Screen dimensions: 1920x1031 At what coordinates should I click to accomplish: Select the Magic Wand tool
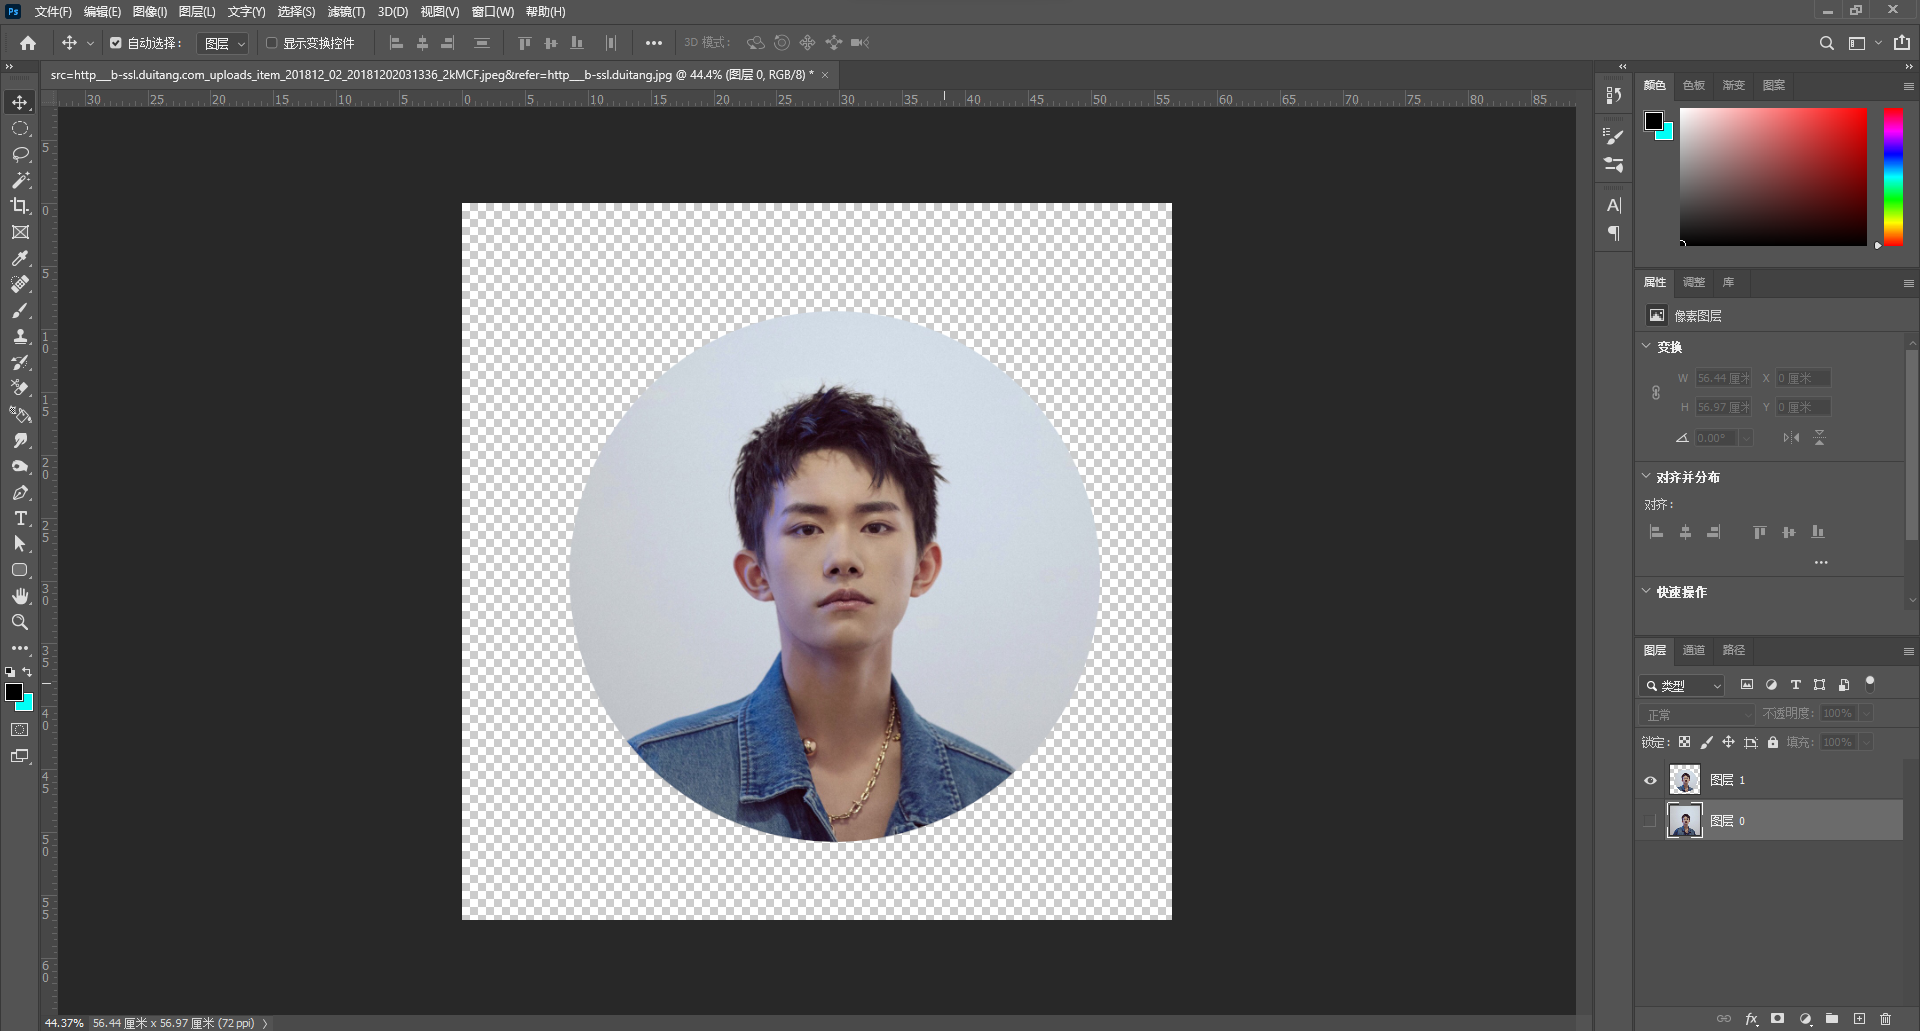(20, 180)
